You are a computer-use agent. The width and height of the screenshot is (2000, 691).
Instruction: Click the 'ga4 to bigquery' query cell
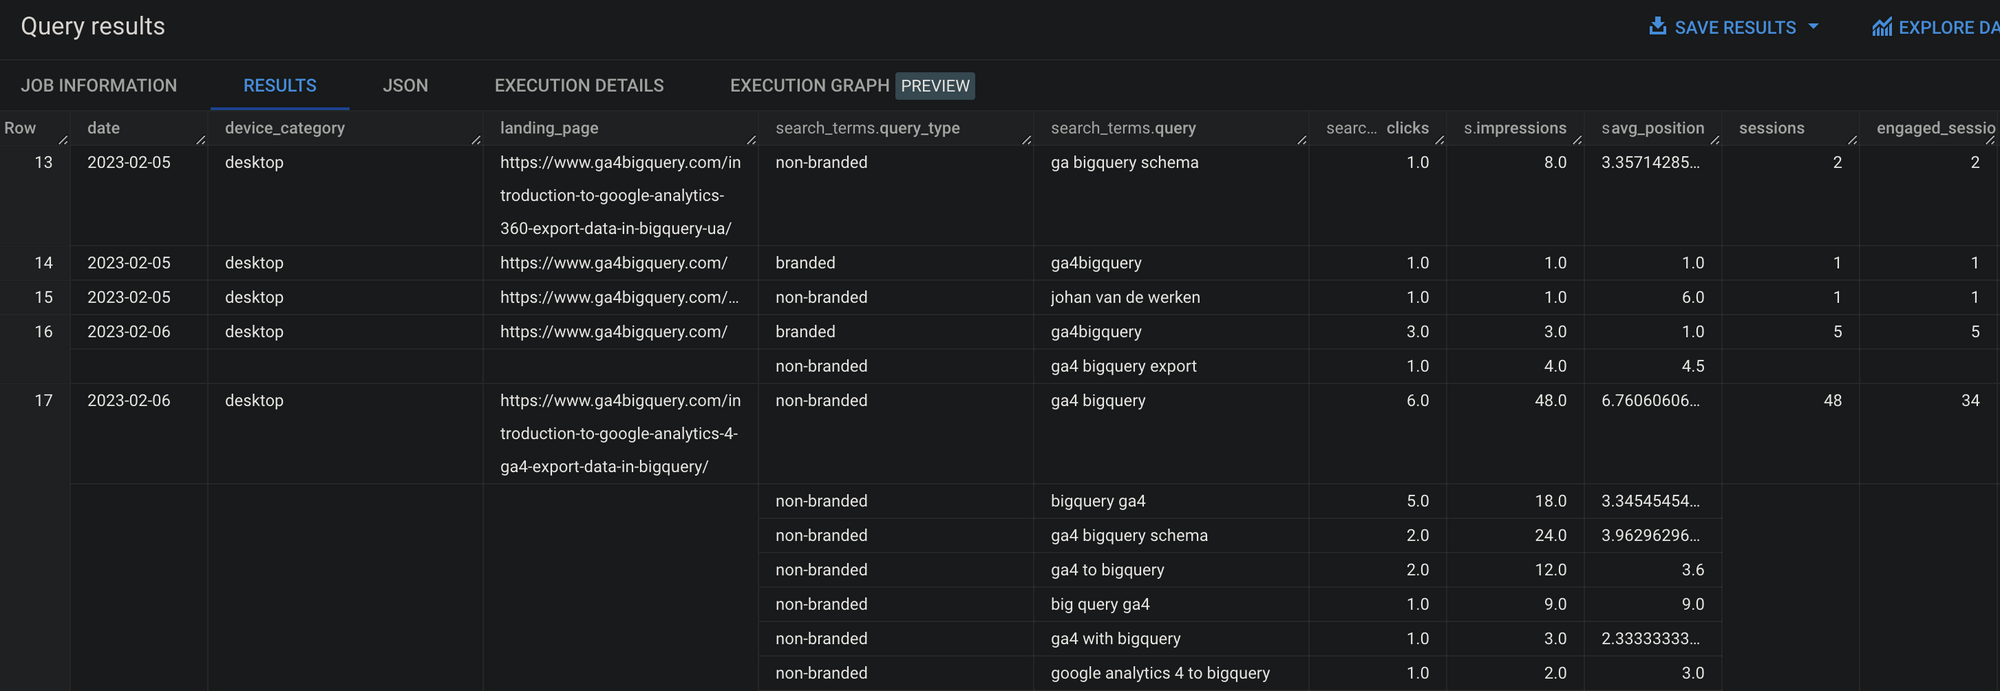pyautogui.click(x=1108, y=570)
